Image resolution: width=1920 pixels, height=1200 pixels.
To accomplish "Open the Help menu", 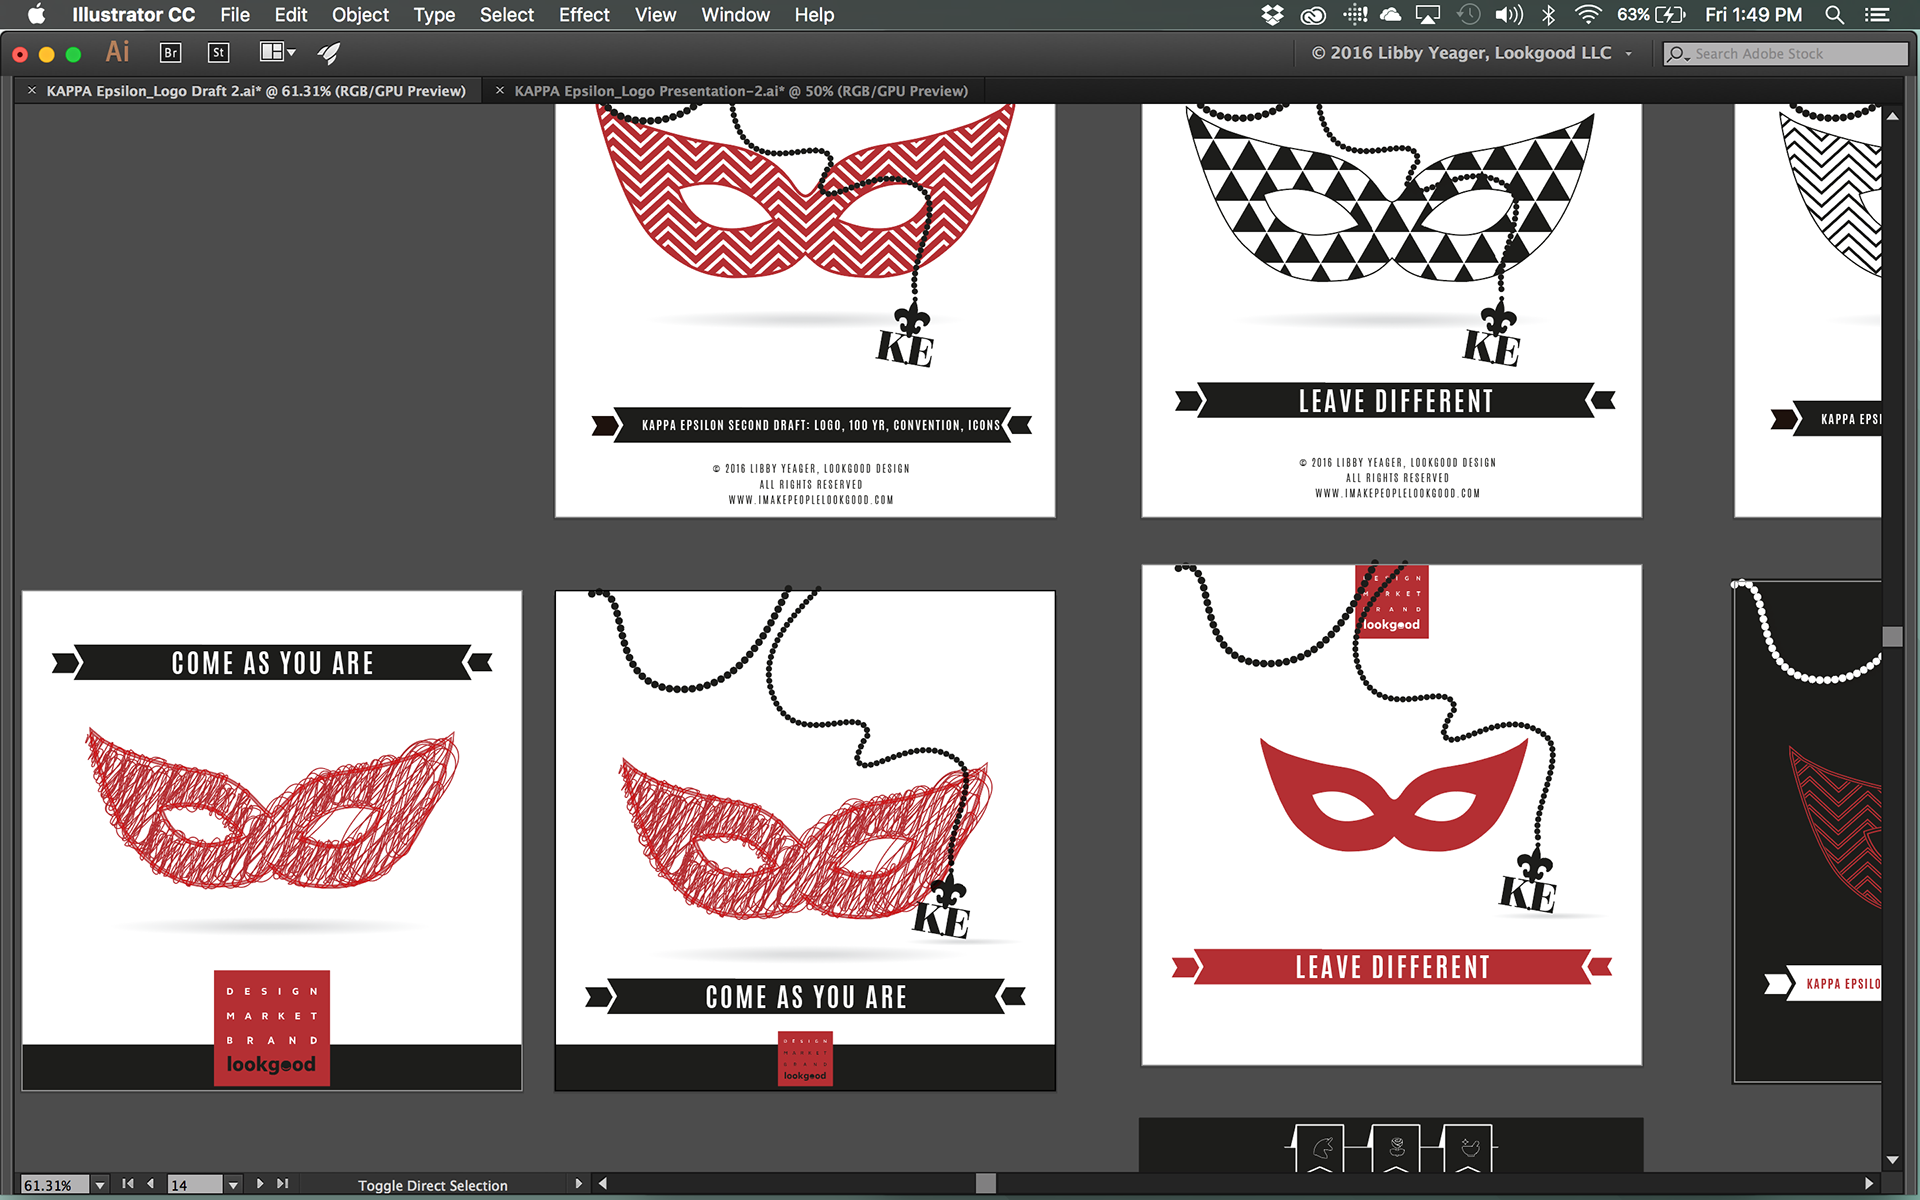I will point(814,15).
